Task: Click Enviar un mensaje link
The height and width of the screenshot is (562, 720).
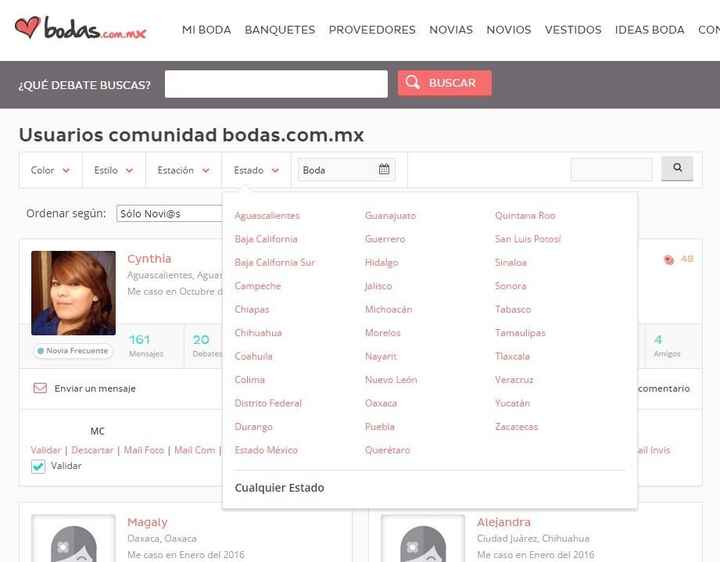Action: tap(95, 388)
